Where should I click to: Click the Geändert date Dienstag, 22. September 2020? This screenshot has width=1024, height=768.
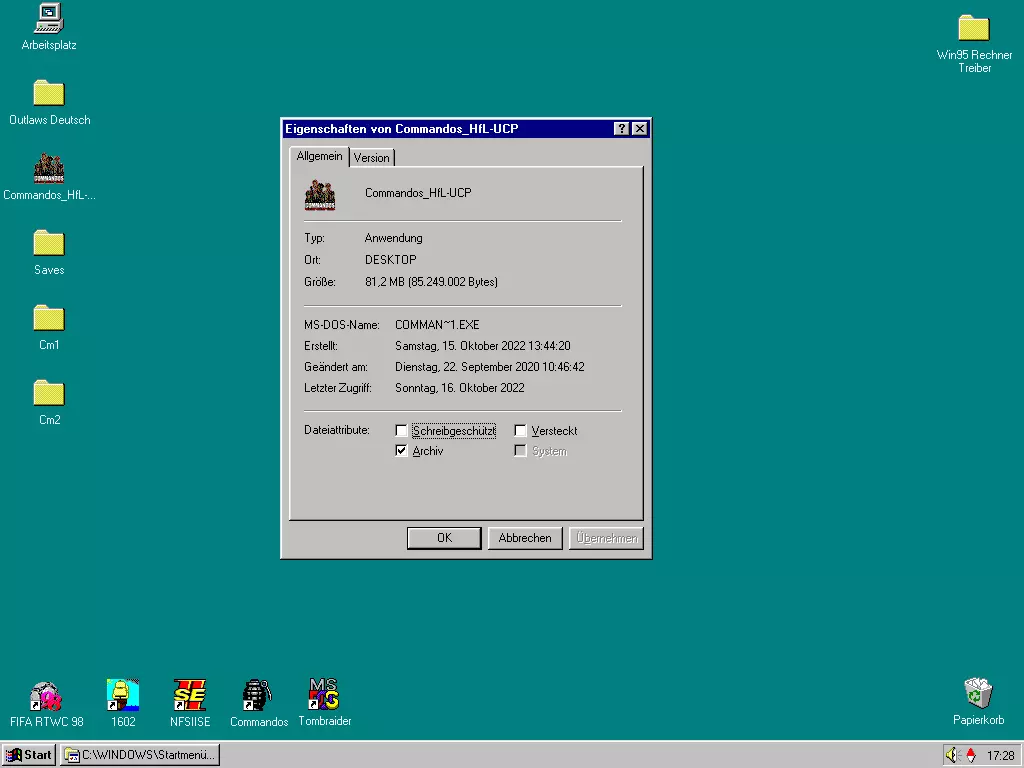(x=490, y=367)
